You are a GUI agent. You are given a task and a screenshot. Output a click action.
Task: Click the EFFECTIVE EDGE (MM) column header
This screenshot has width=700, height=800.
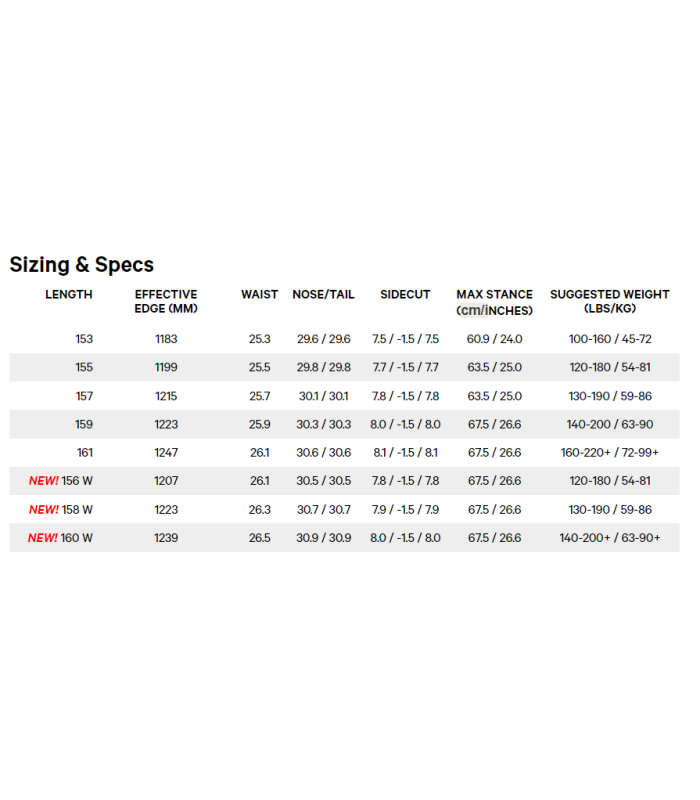(166, 301)
